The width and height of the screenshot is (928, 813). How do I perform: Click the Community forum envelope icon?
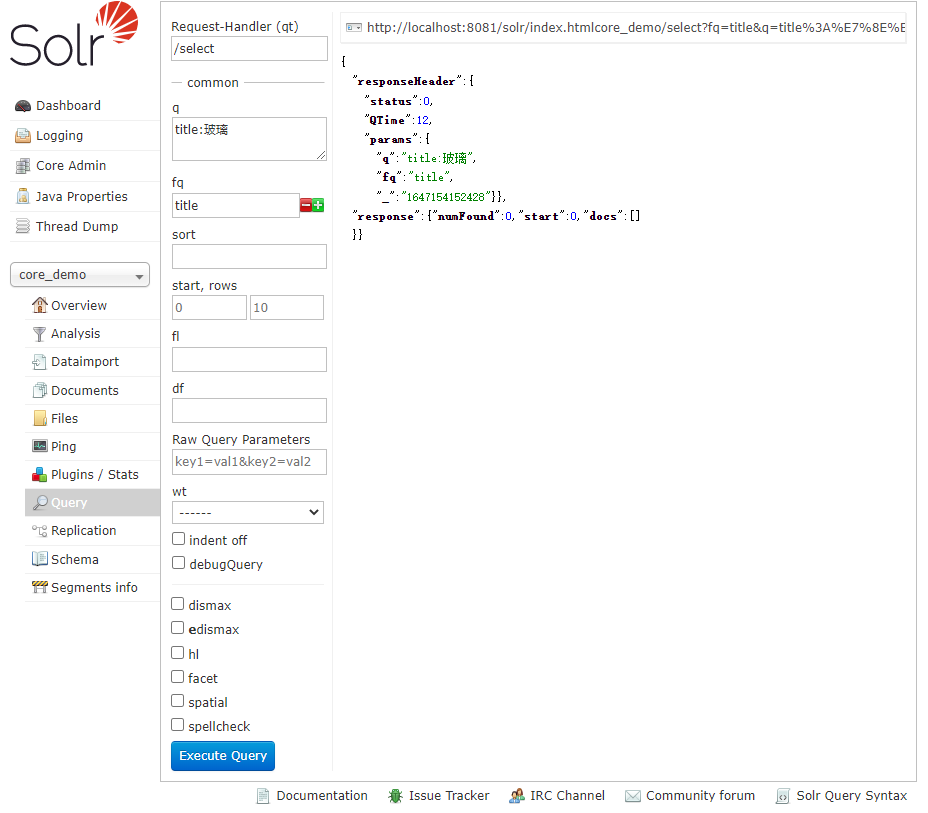[633, 796]
